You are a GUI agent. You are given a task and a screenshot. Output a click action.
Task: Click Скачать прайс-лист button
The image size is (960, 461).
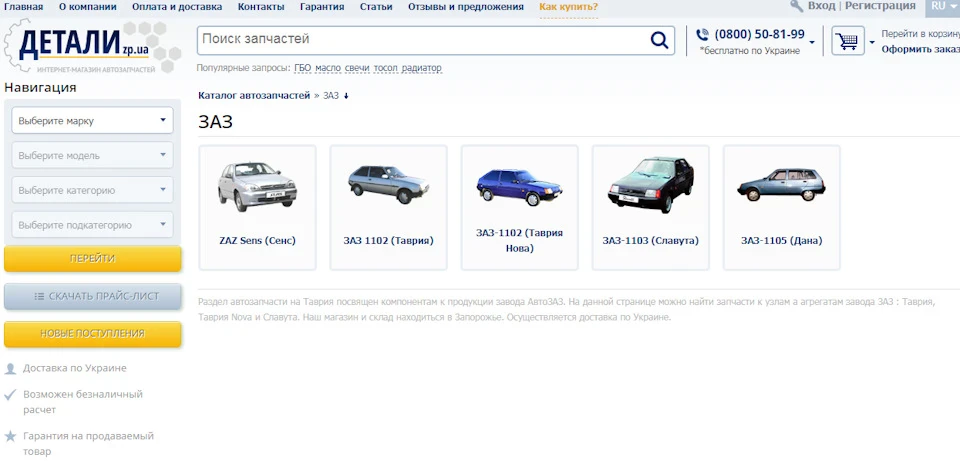92,296
